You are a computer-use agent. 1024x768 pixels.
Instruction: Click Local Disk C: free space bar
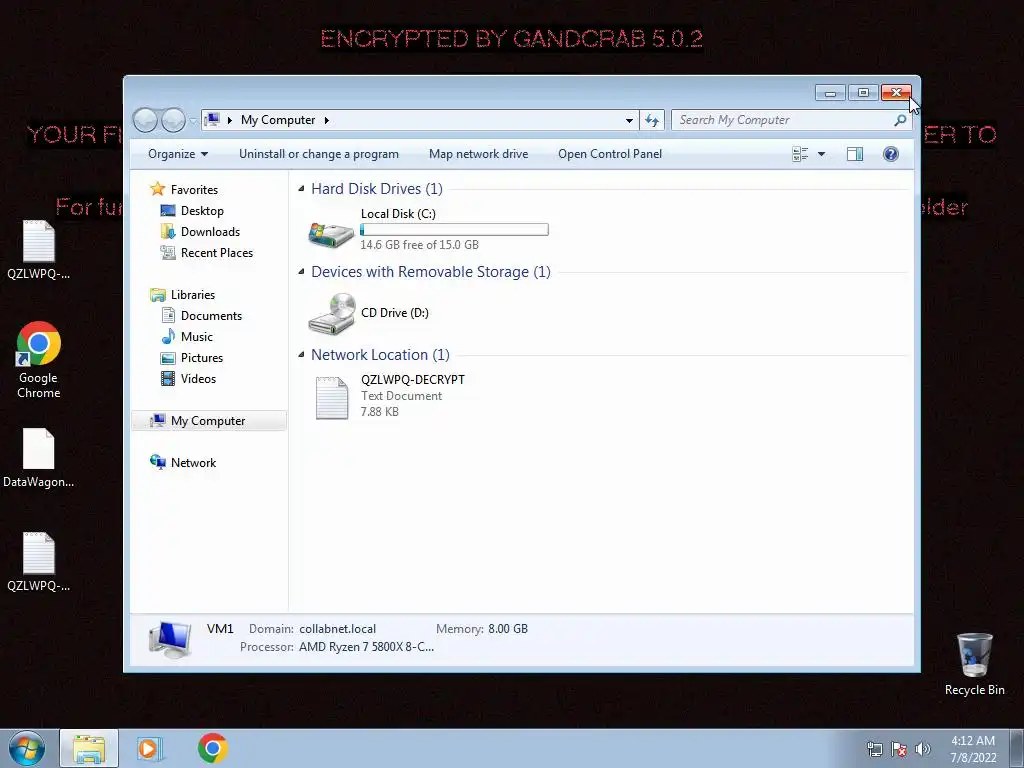tap(454, 229)
